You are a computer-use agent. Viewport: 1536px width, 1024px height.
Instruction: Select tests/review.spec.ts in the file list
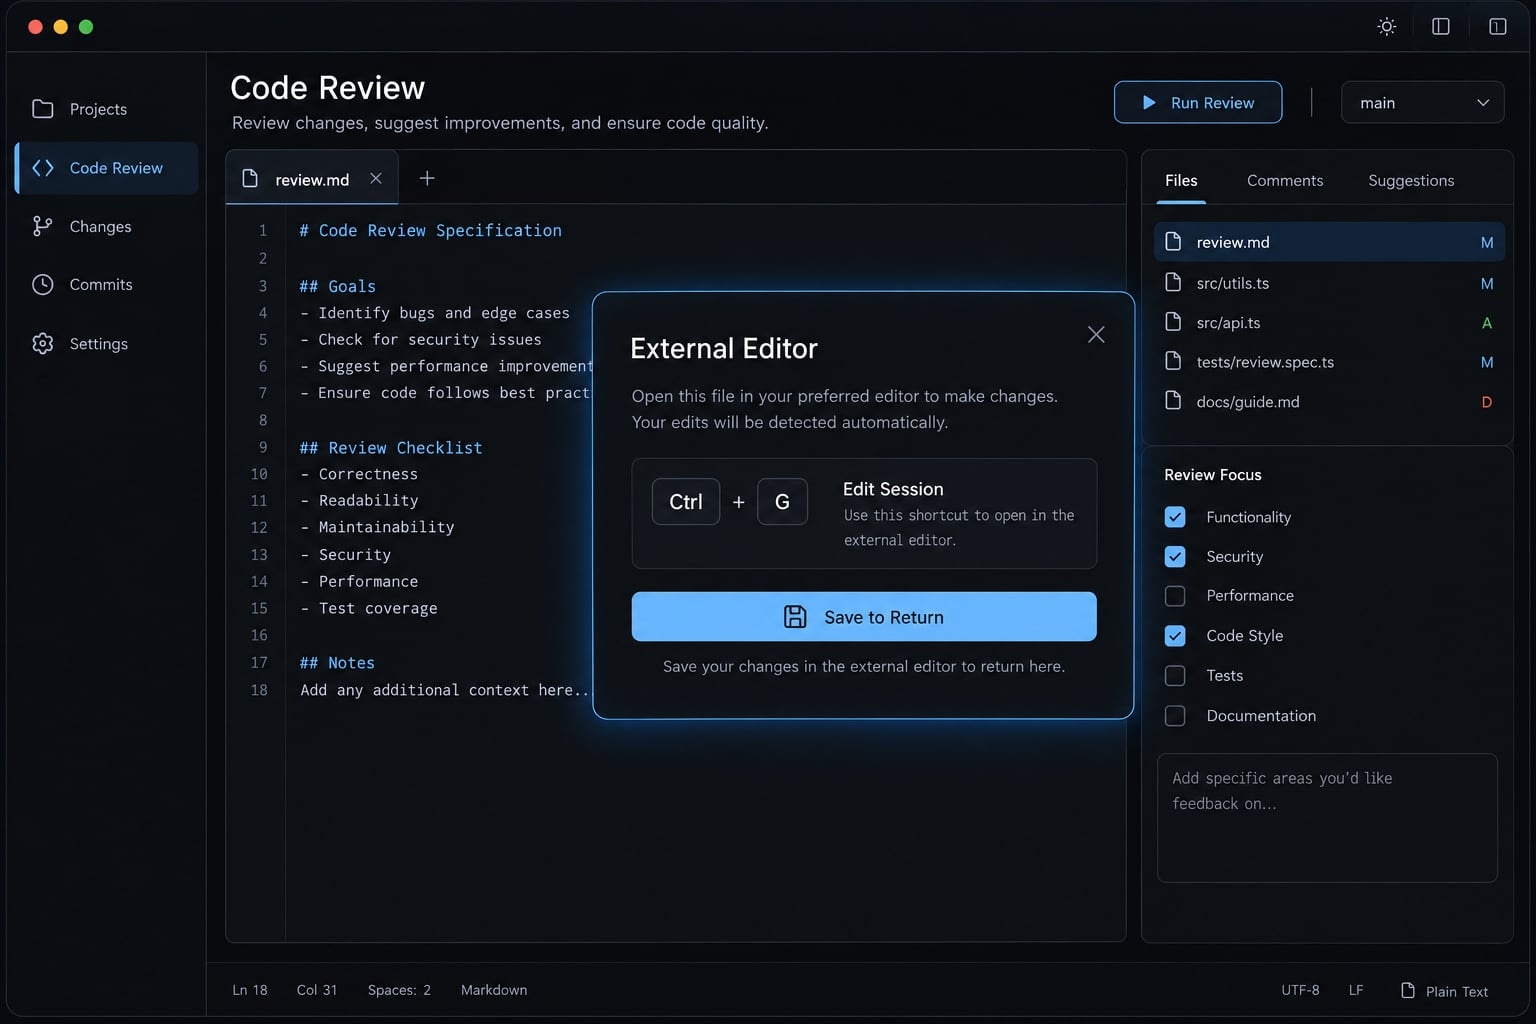[1329, 362]
